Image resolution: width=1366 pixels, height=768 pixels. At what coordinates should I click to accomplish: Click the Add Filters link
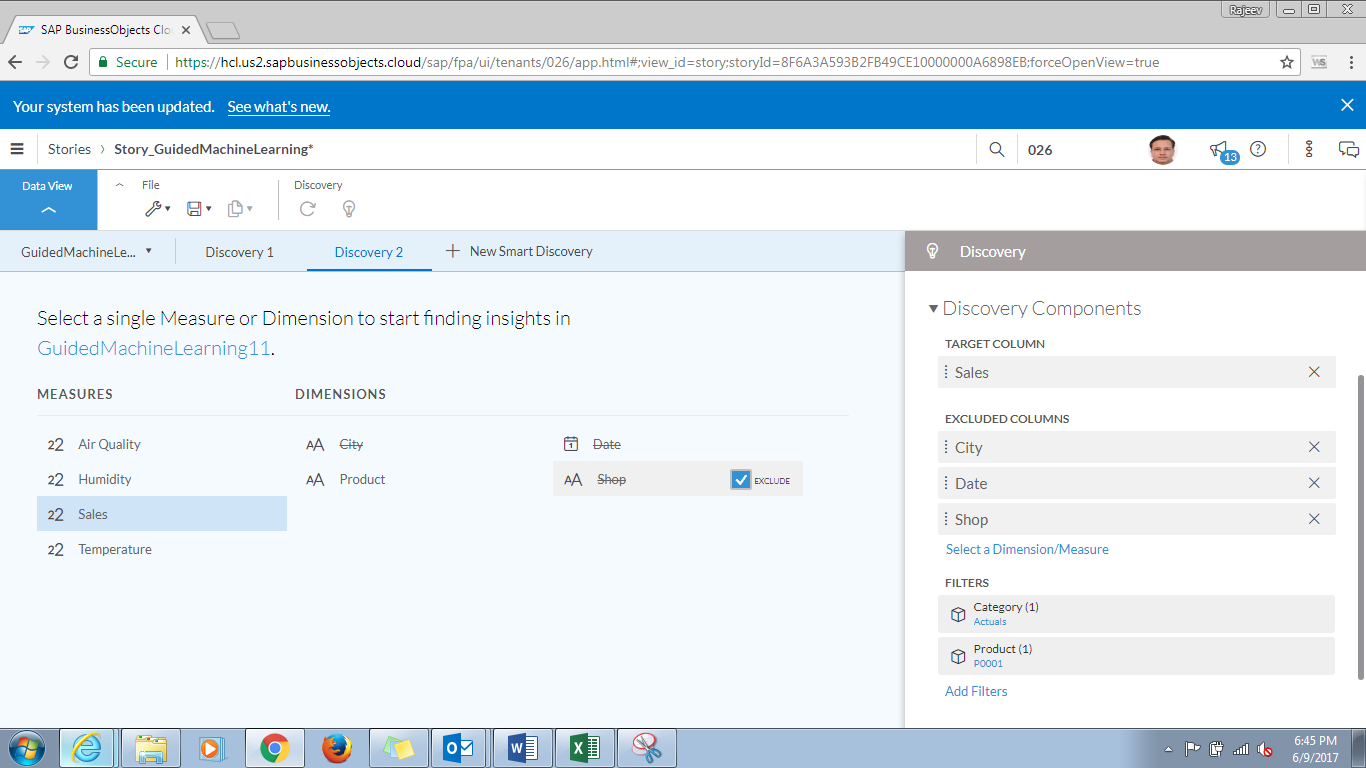(976, 691)
